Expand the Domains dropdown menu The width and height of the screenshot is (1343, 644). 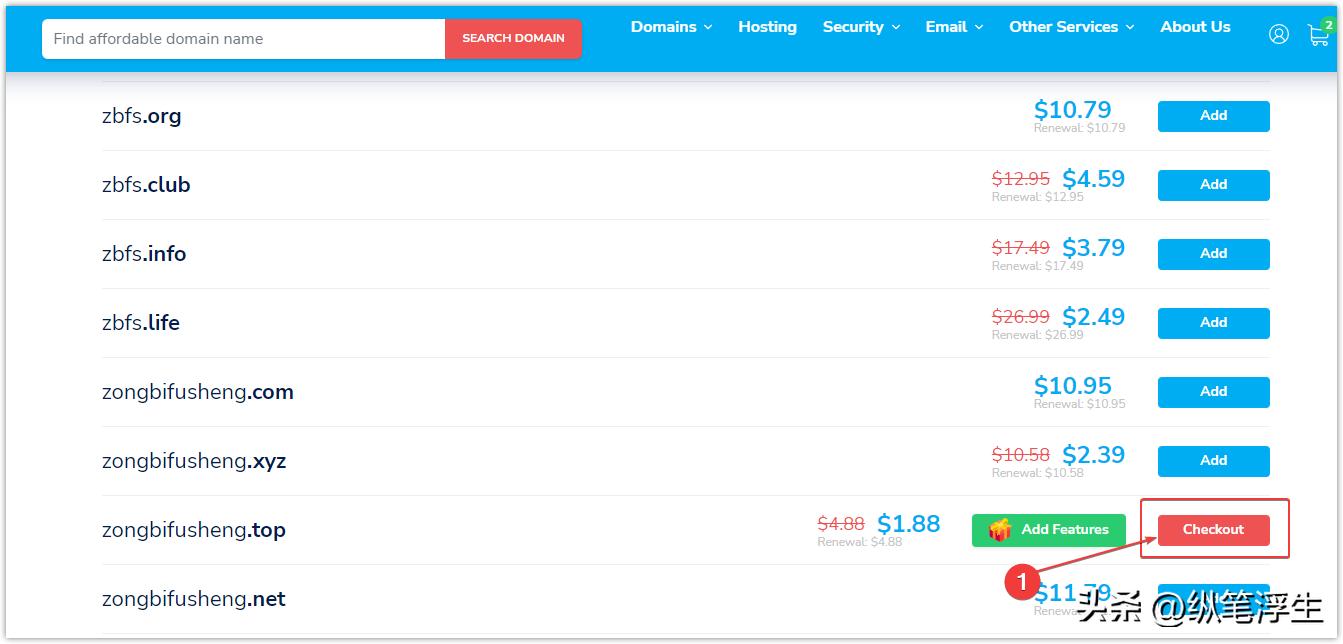click(671, 27)
